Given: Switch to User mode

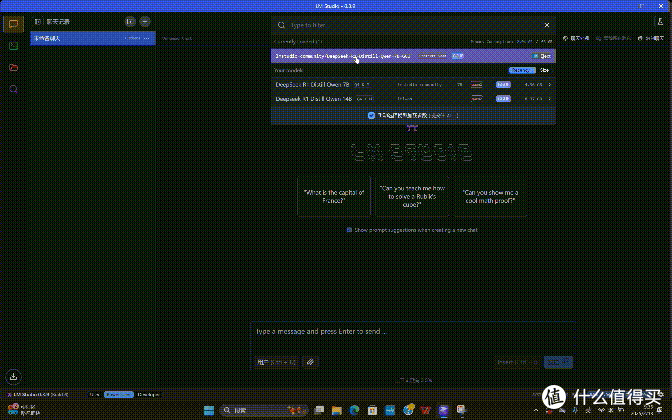Looking at the screenshot, I should click(94, 395).
